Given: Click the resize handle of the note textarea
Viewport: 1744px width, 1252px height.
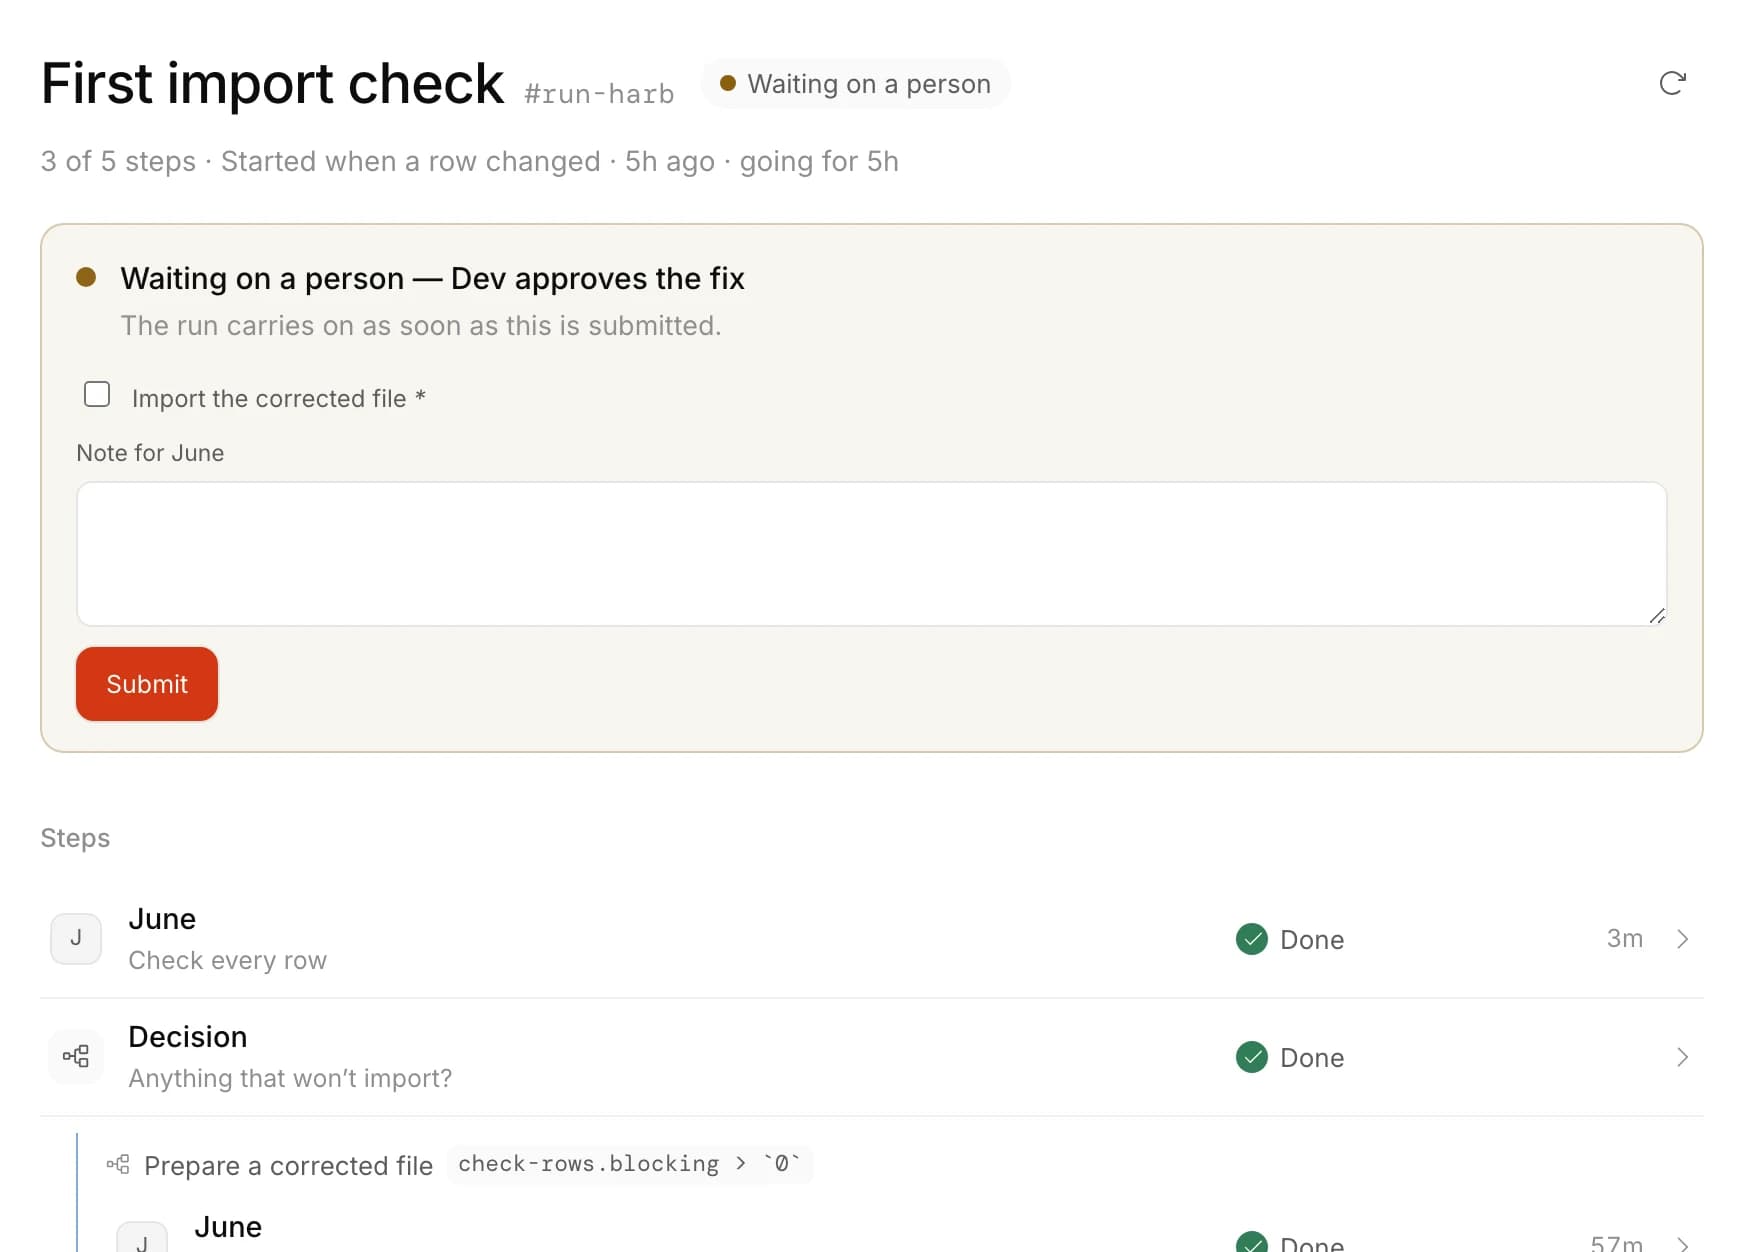Looking at the screenshot, I should click(1656, 615).
